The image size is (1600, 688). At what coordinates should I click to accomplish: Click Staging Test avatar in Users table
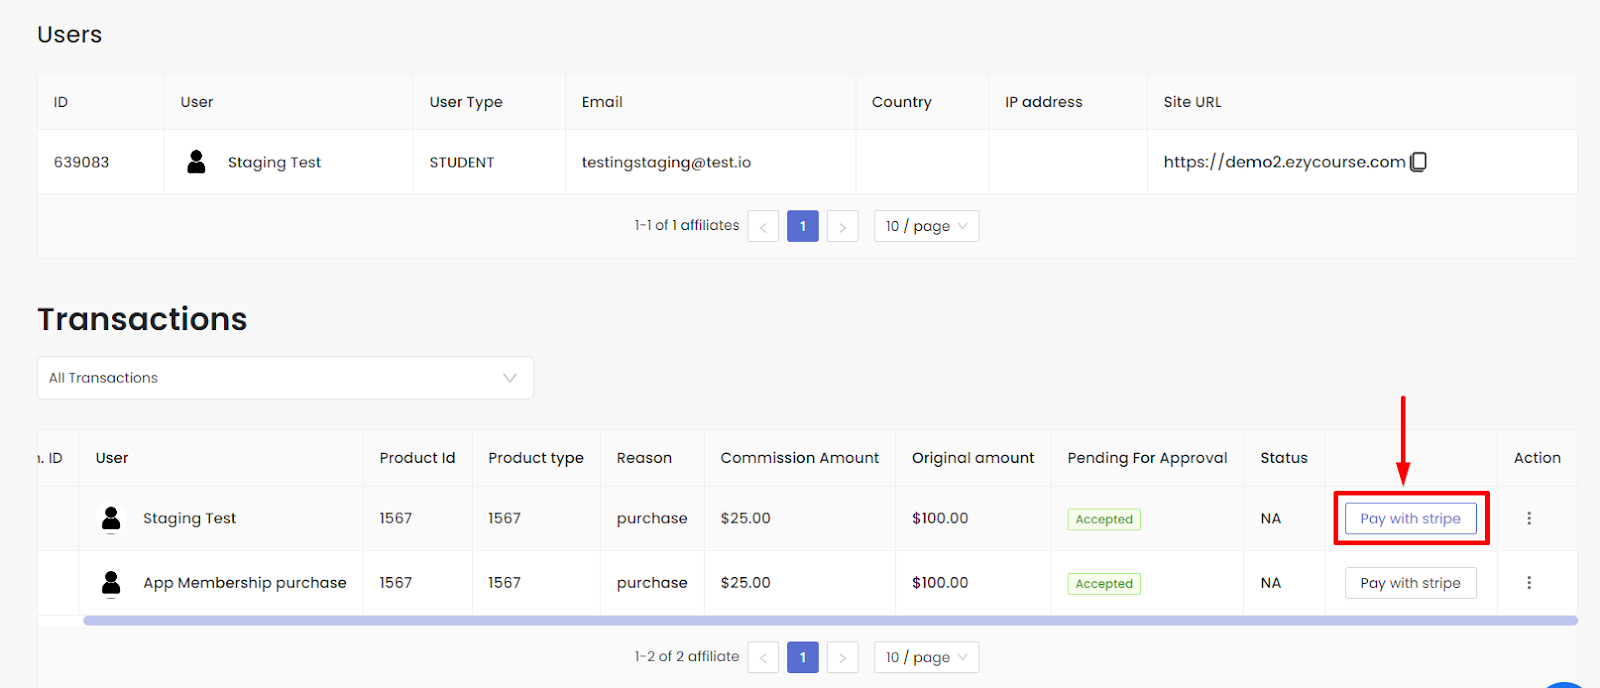click(x=196, y=162)
